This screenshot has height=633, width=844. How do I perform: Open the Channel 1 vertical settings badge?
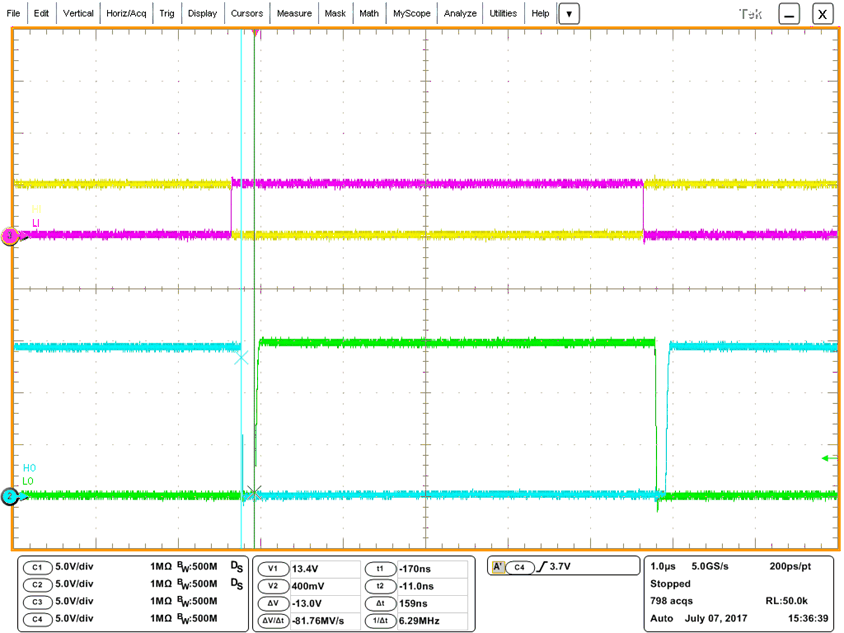[37, 568]
